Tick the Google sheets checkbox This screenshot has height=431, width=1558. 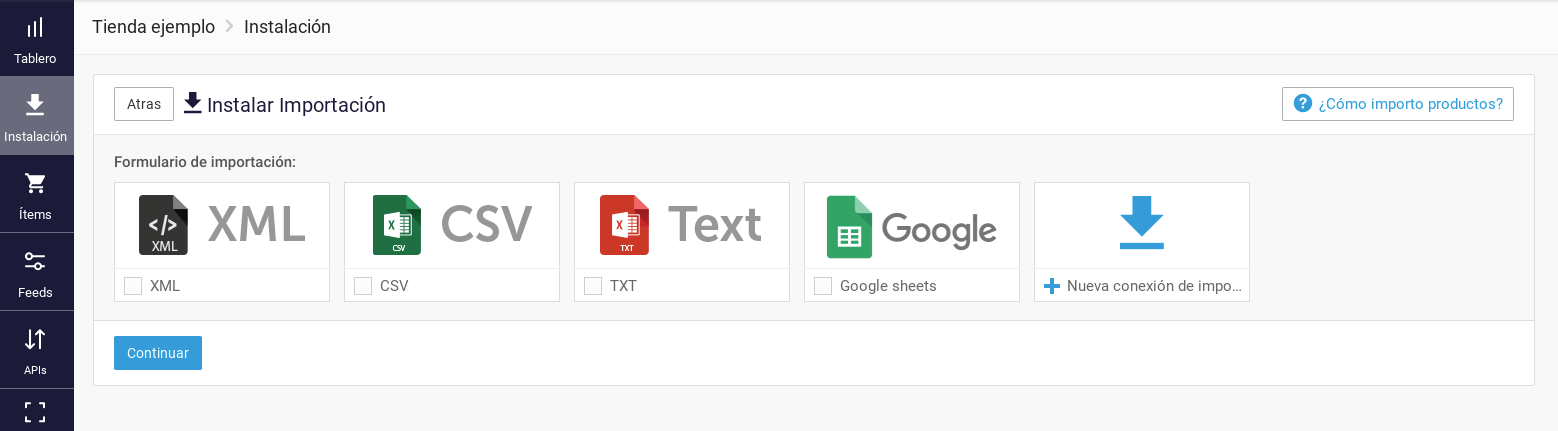pyautogui.click(x=823, y=286)
